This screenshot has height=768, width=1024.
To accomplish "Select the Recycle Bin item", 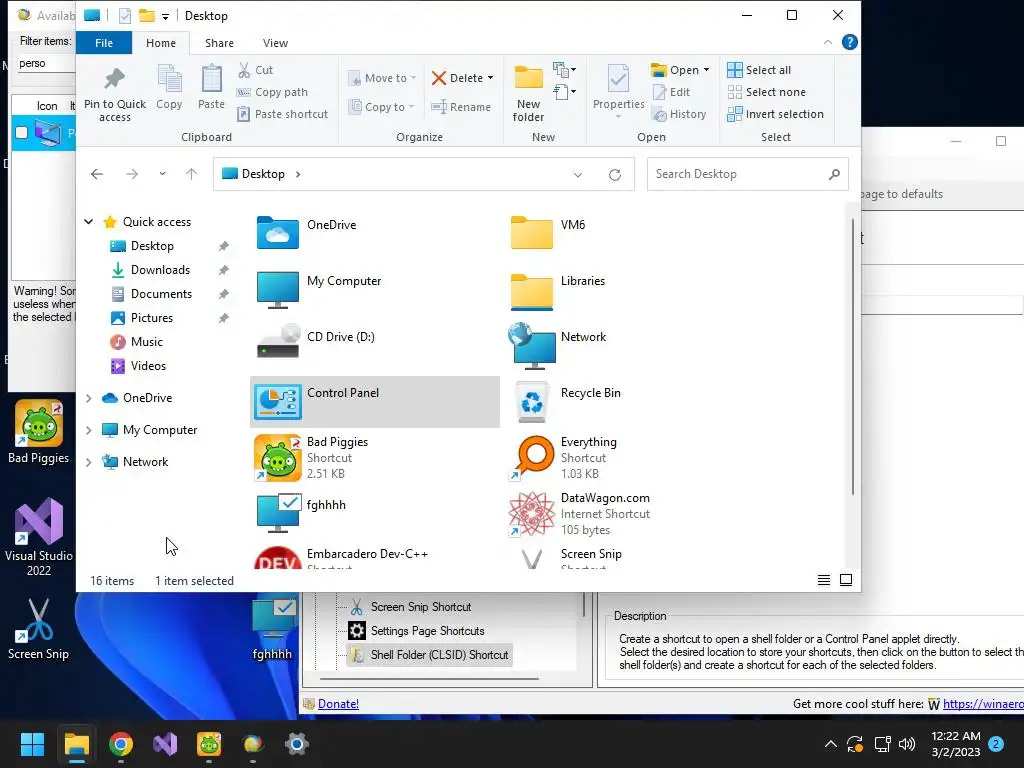I will (629, 402).
